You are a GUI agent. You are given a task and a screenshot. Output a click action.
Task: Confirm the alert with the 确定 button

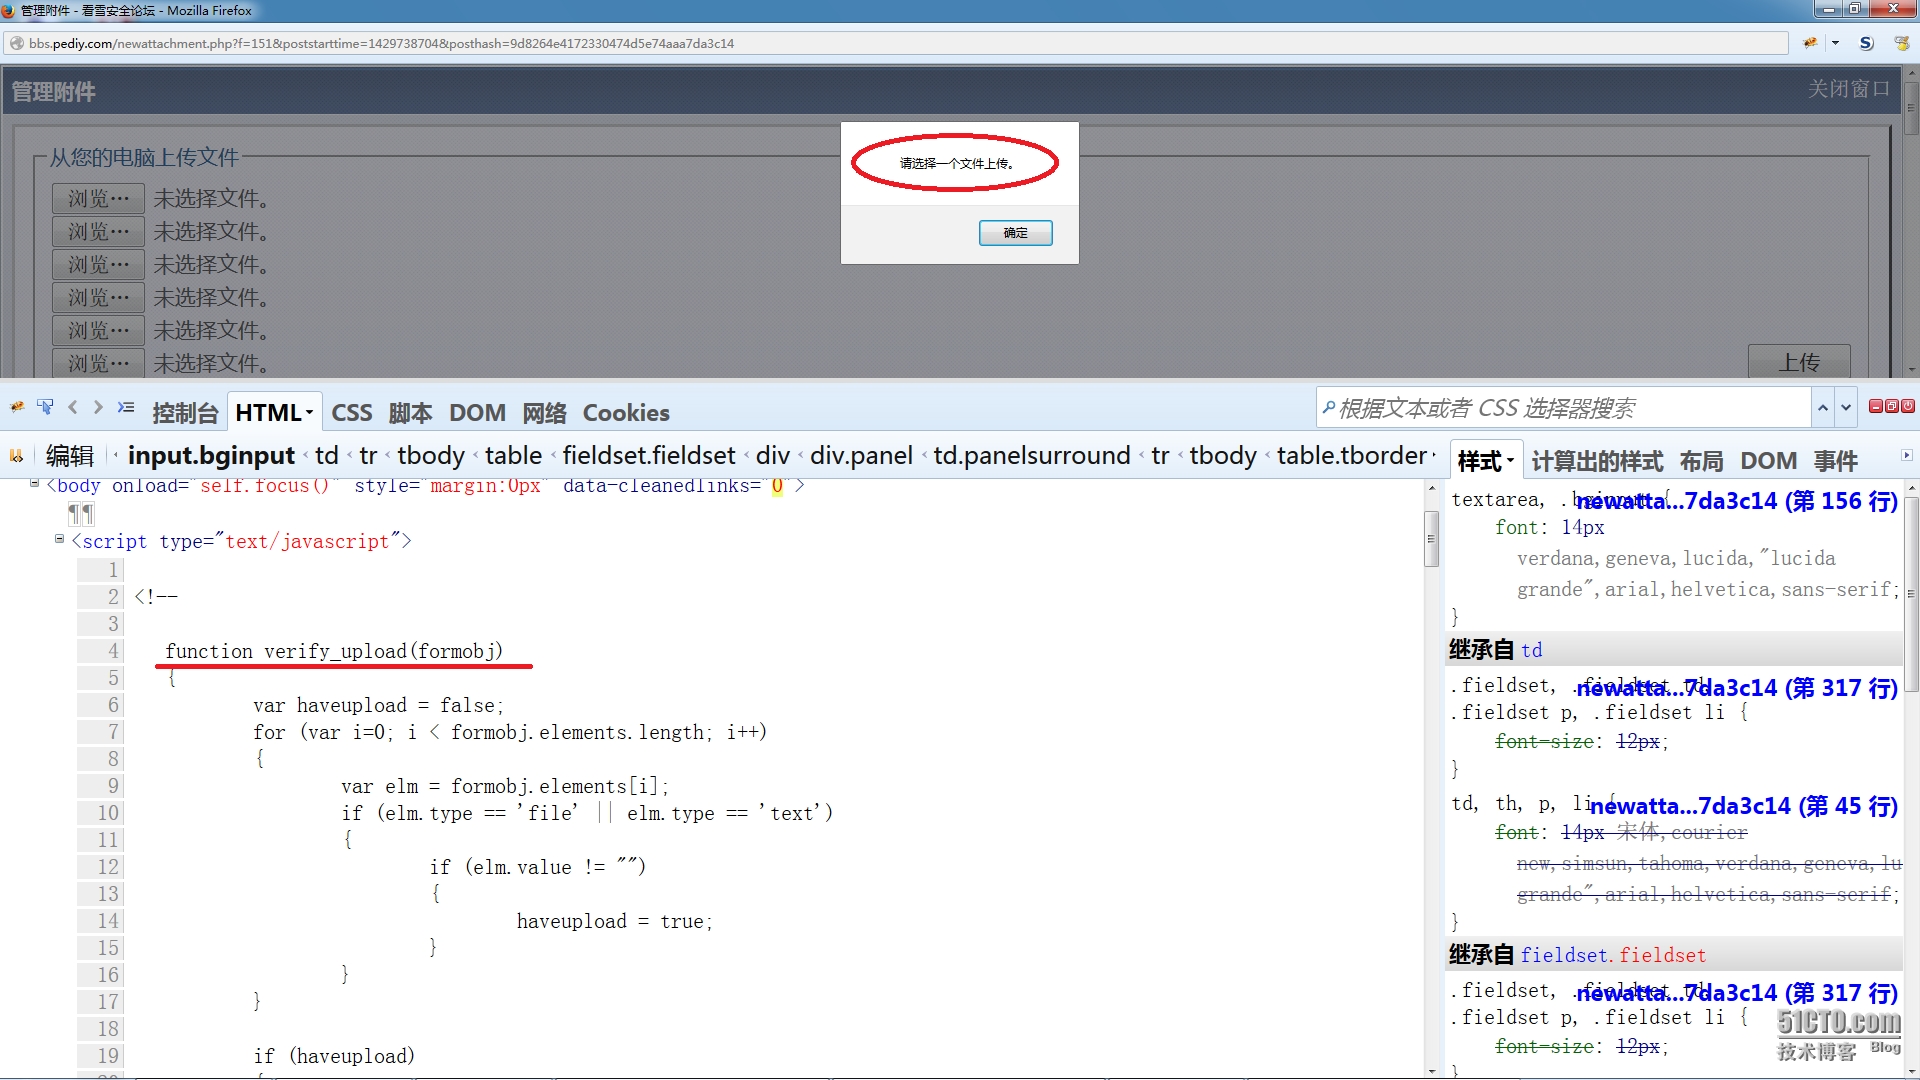[x=1015, y=233]
